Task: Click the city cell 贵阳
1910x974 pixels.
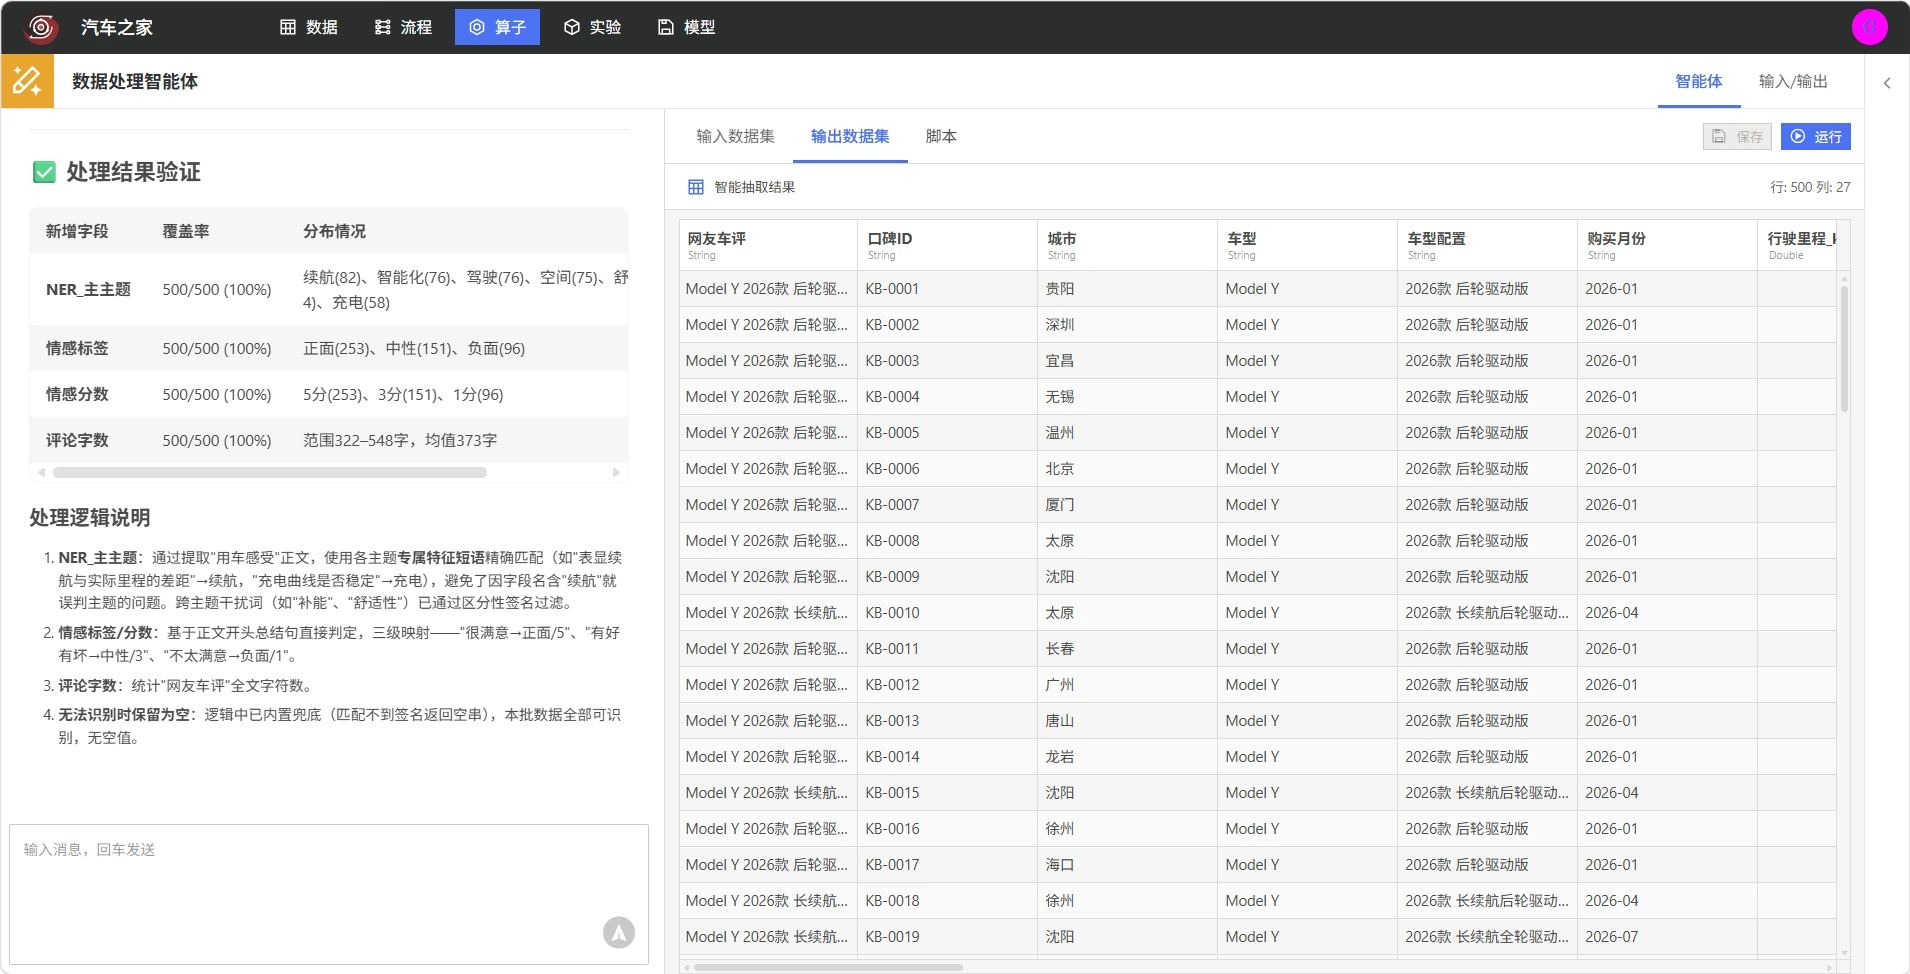Action: pos(1128,289)
